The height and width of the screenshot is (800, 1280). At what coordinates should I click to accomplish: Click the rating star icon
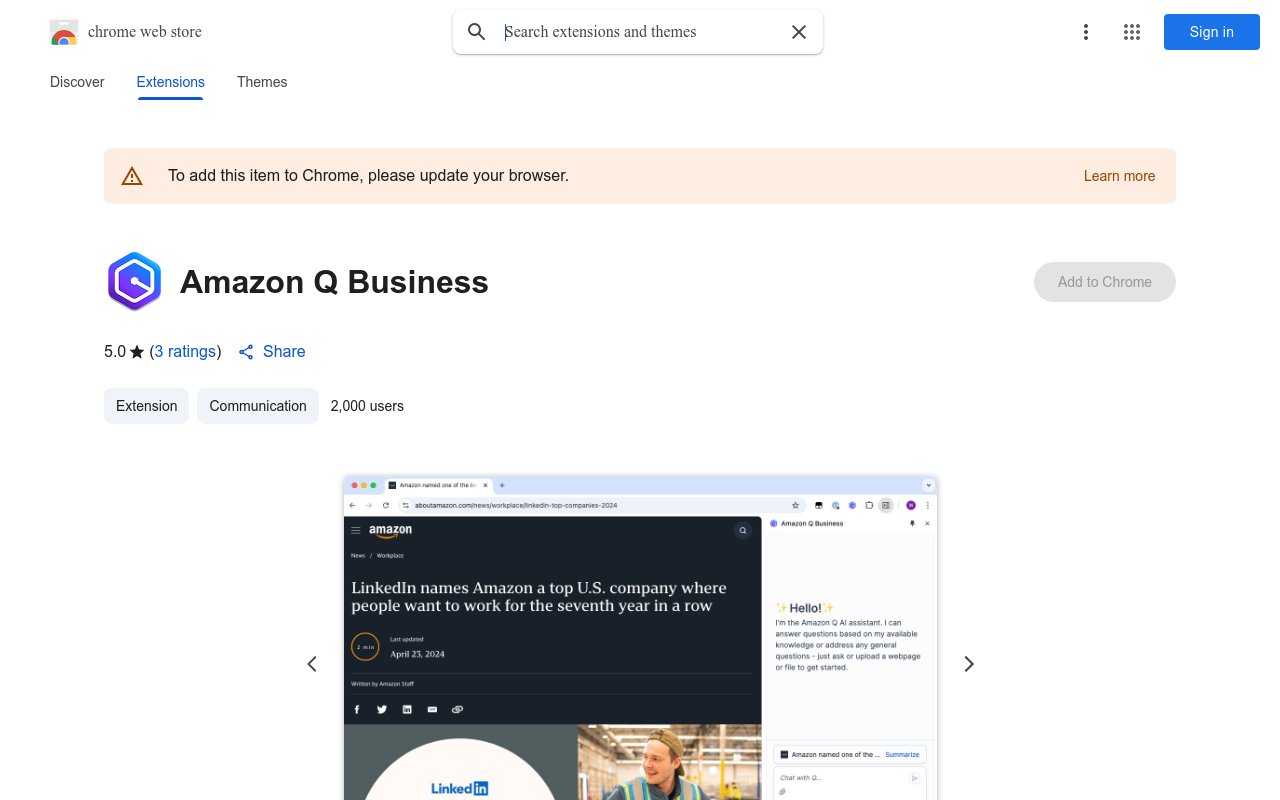click(x=137, y=352)
